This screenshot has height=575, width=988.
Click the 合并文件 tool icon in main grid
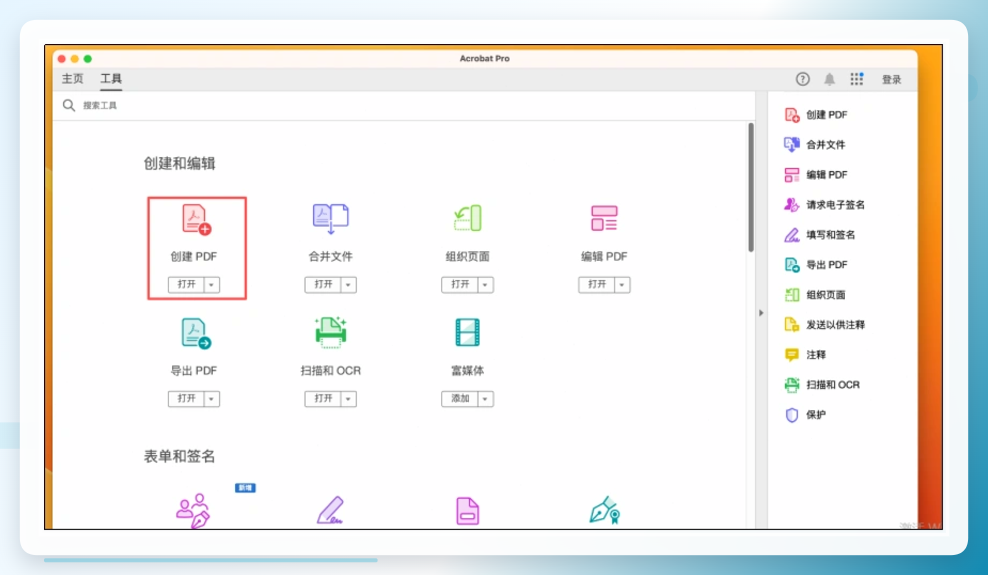coord(331,219)
